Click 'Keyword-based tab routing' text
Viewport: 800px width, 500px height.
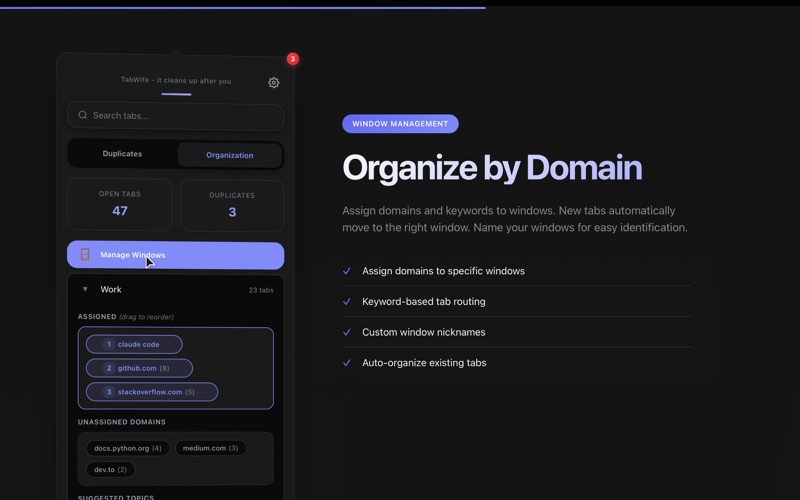click(x=423, y=302)
